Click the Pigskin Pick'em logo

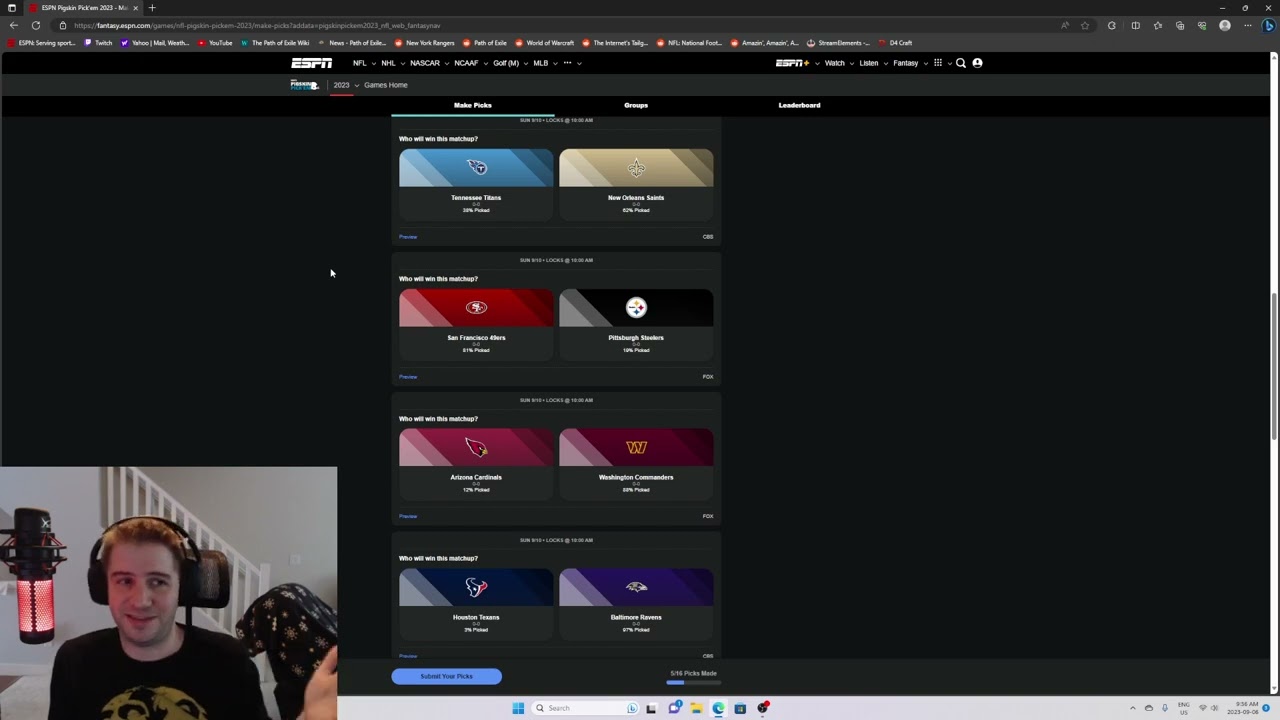click(x=304, y=85)
